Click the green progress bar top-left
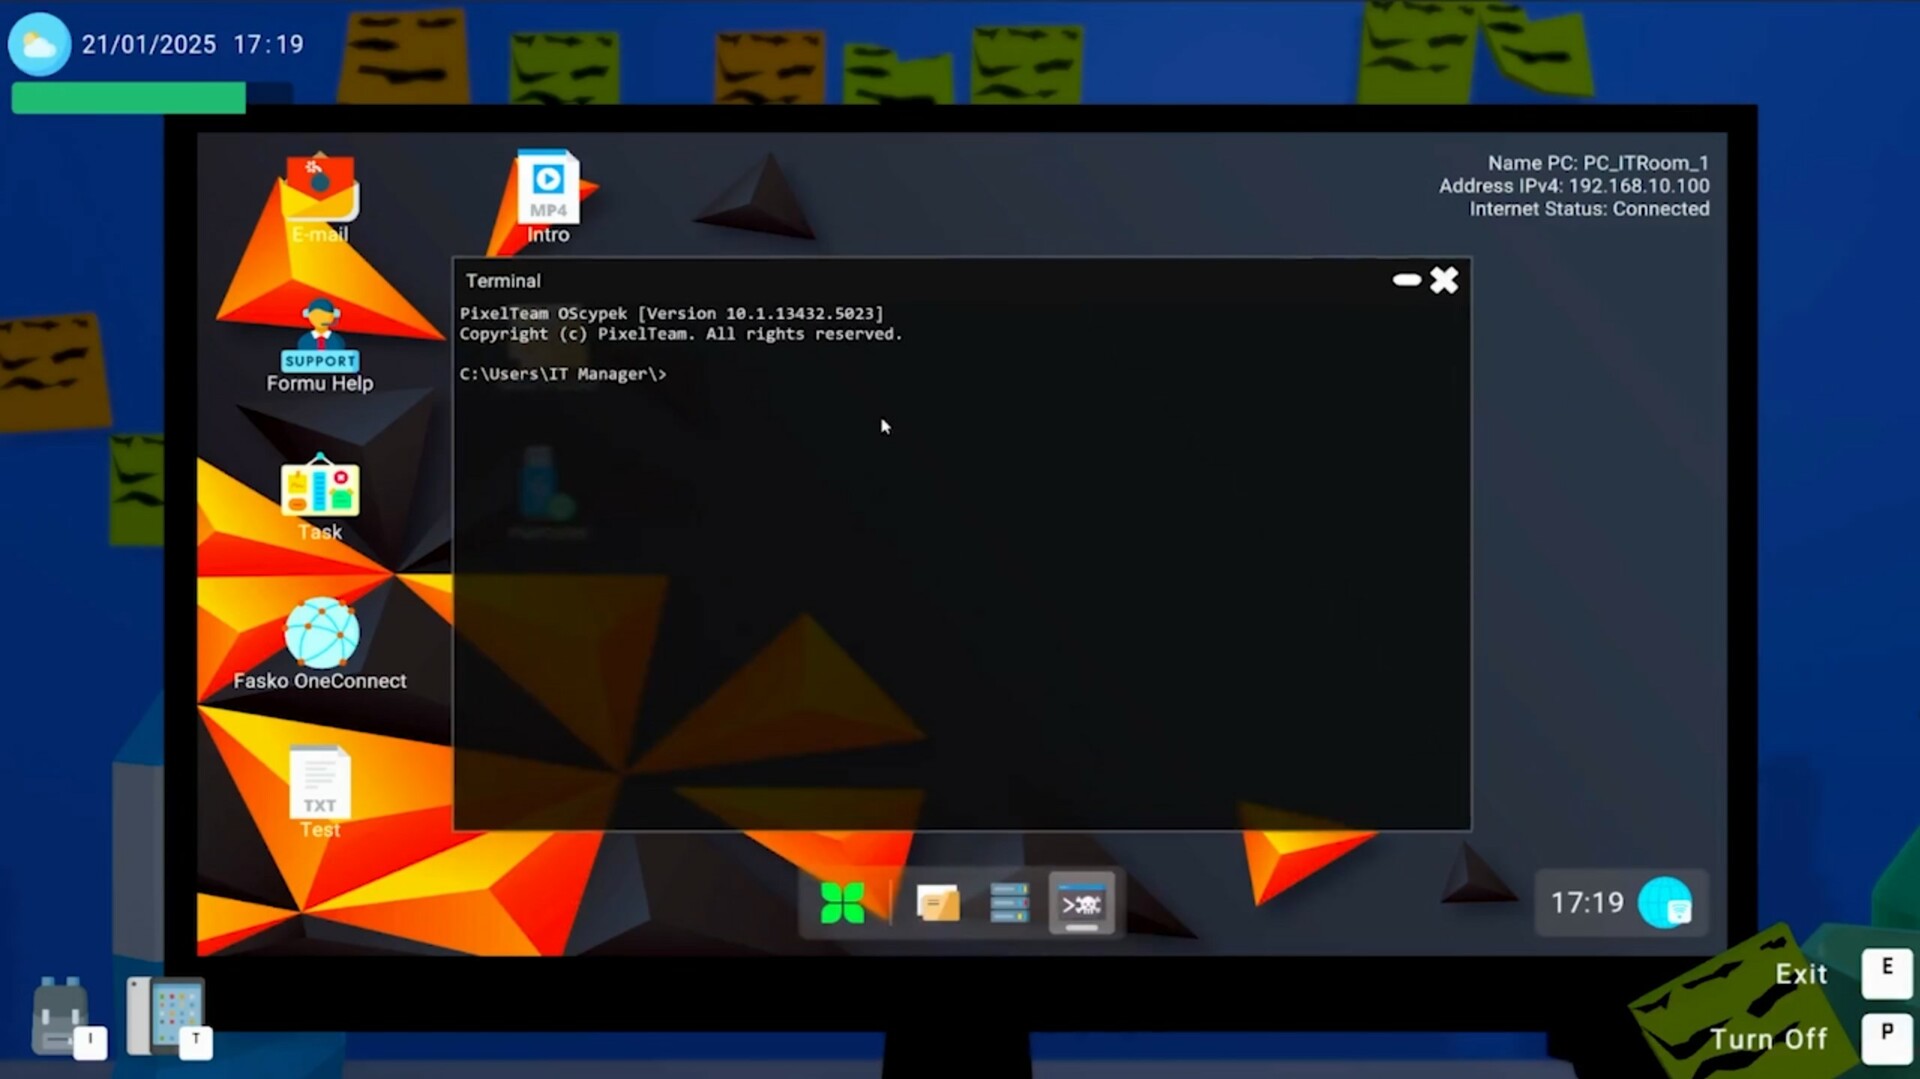Image resolution: width=1920 pixels, height=1079 pixels. coord(128,96)
